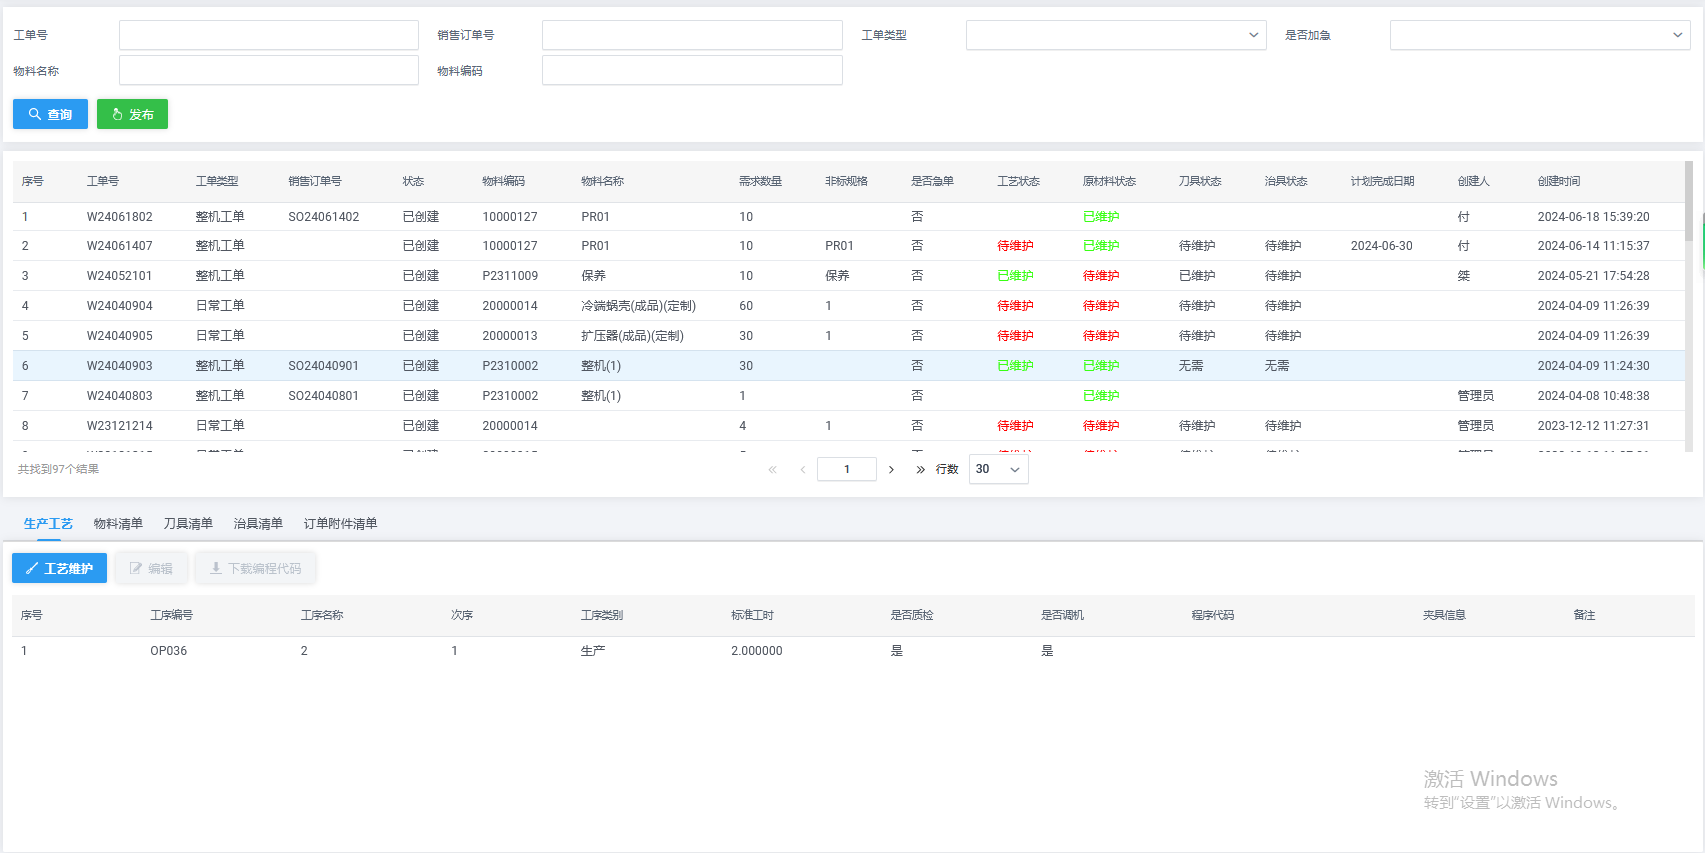Click creation time 2024-06-18 15:39:20

(1593, 217)
